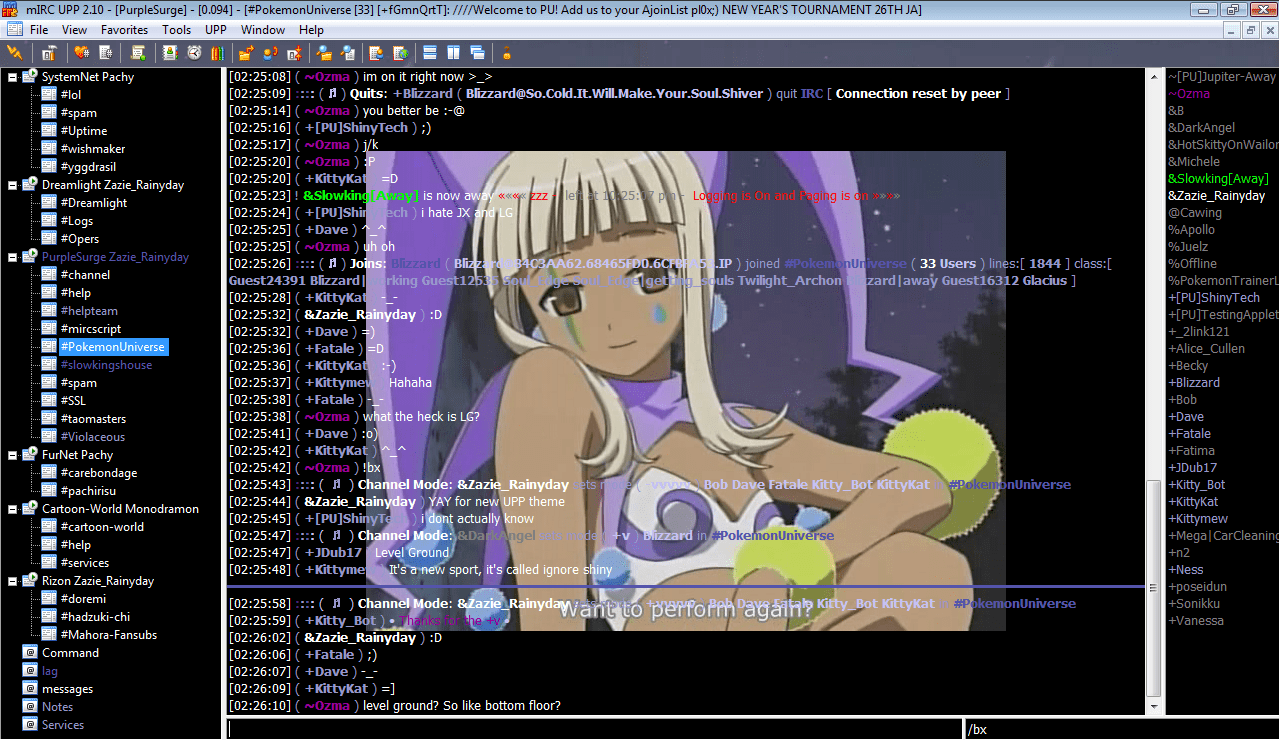The width and height of the screenshot is (1279, 740).
Task: Open the Received files toolbar icon
Action: (324, 52)
